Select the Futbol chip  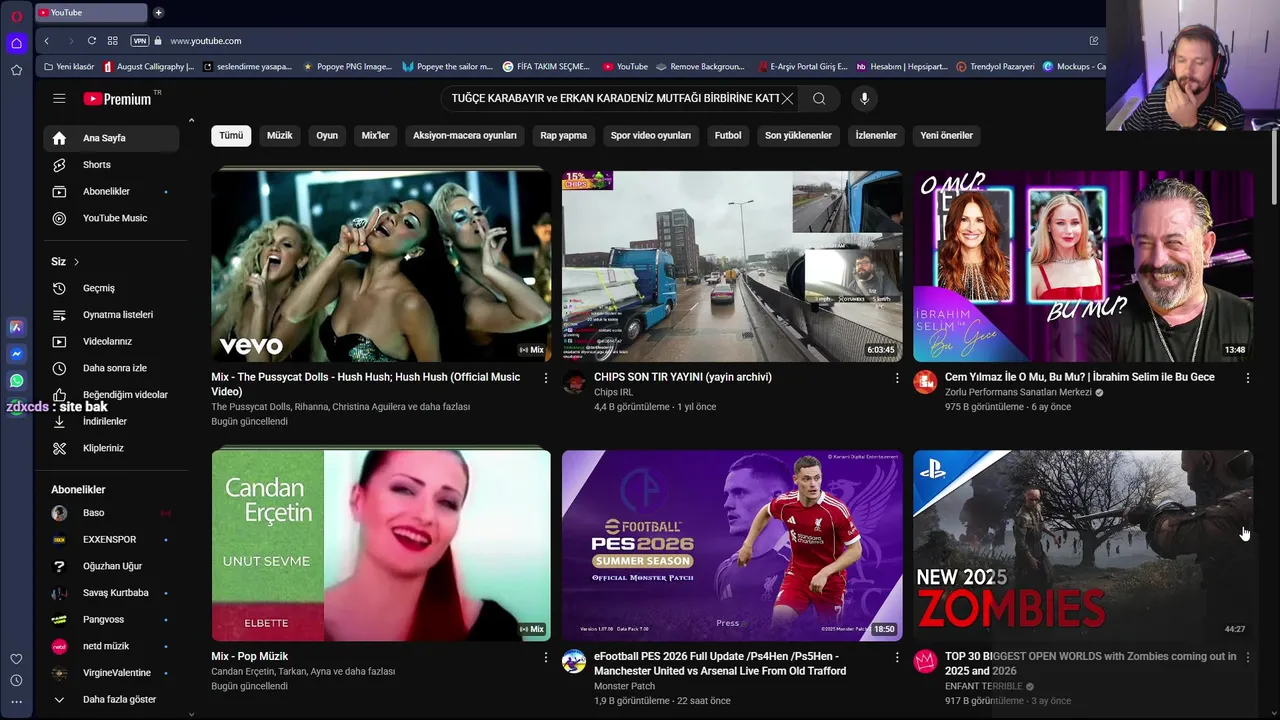coord(728,135)
